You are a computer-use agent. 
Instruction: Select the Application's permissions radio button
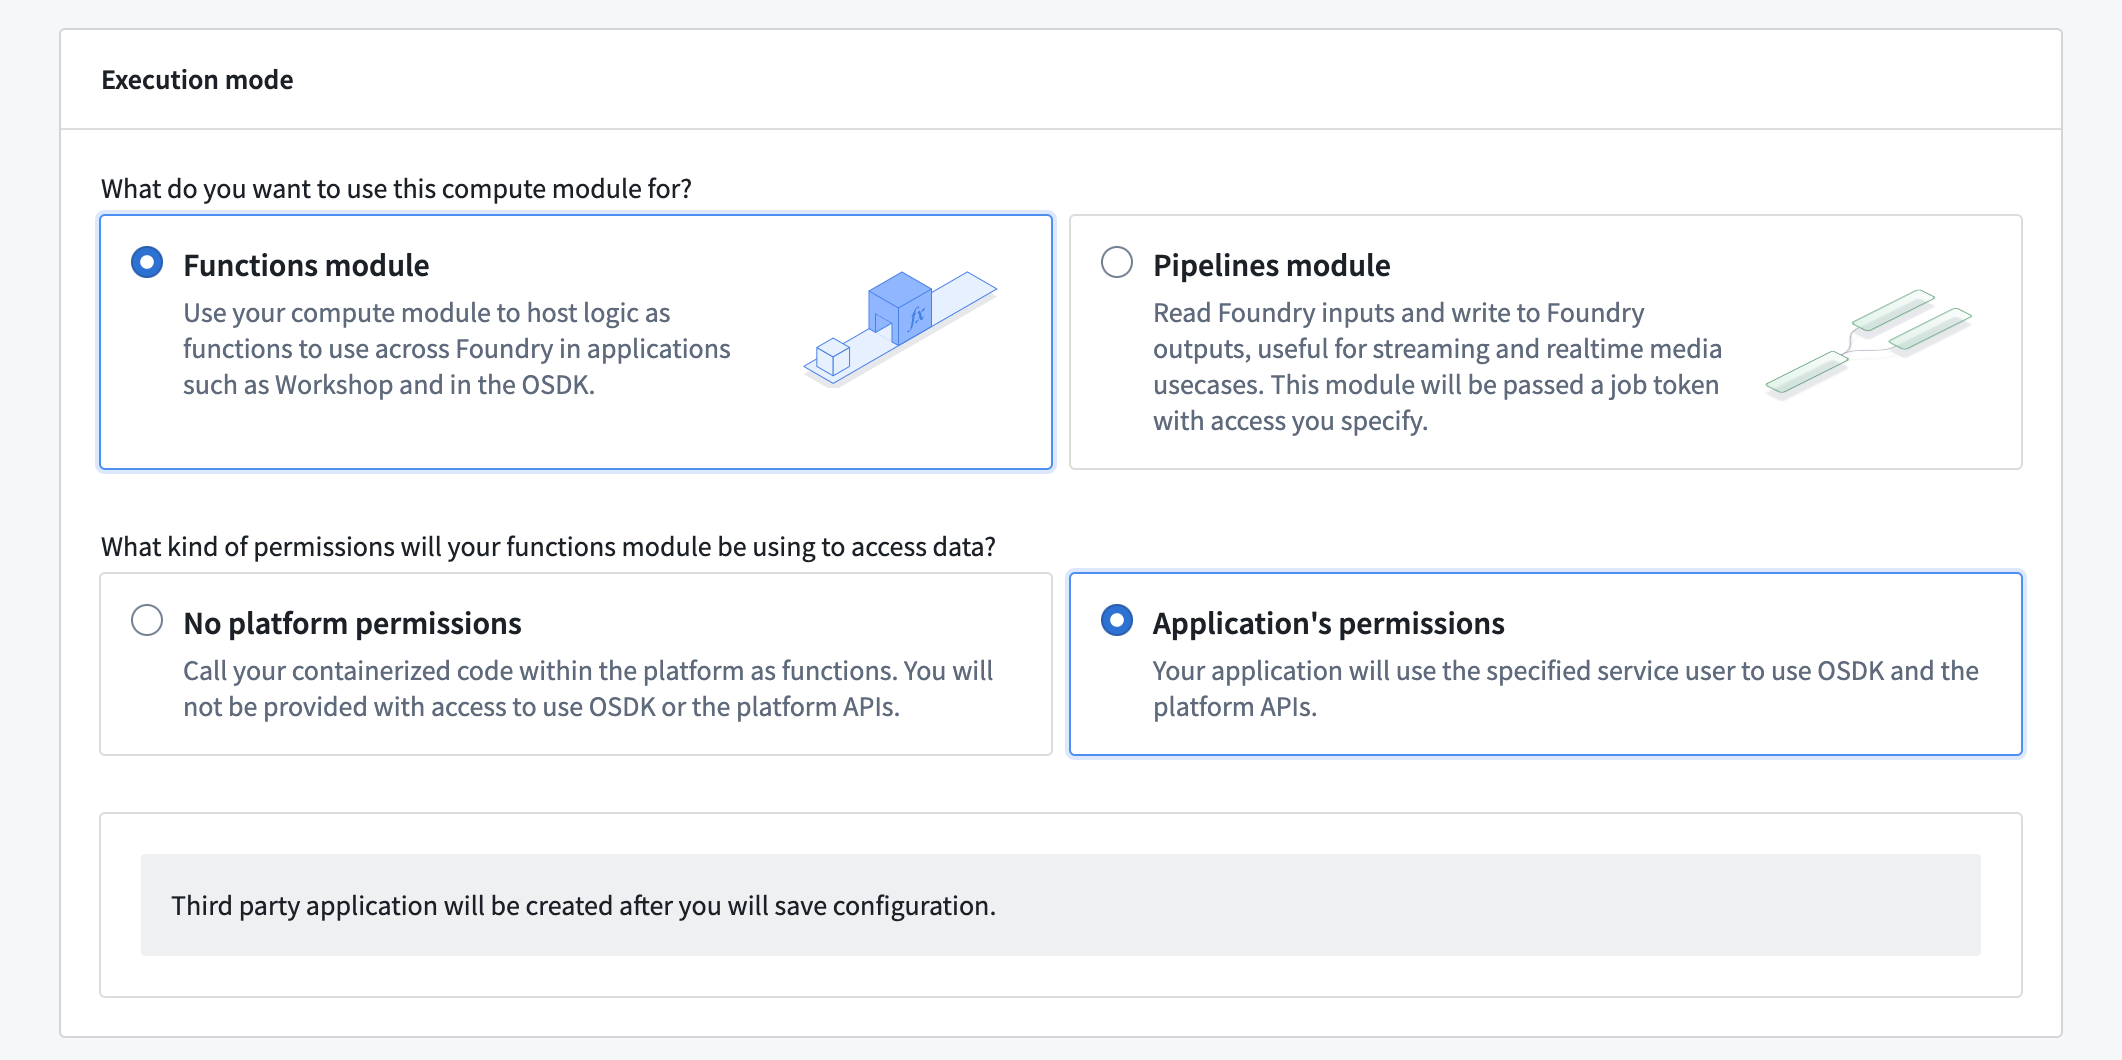coord(1117,620)
